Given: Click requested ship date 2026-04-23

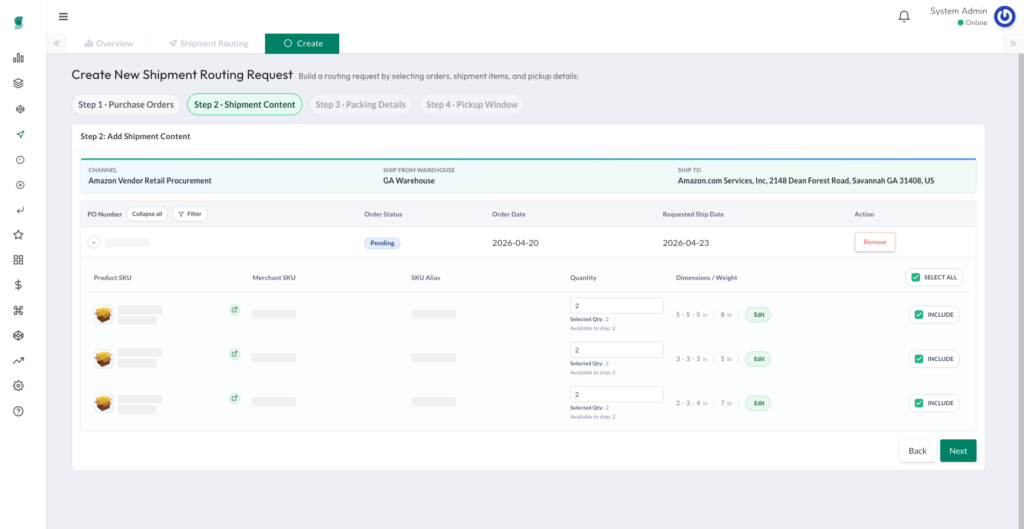Looking at the screenshot, I should [x=686, y=243].
